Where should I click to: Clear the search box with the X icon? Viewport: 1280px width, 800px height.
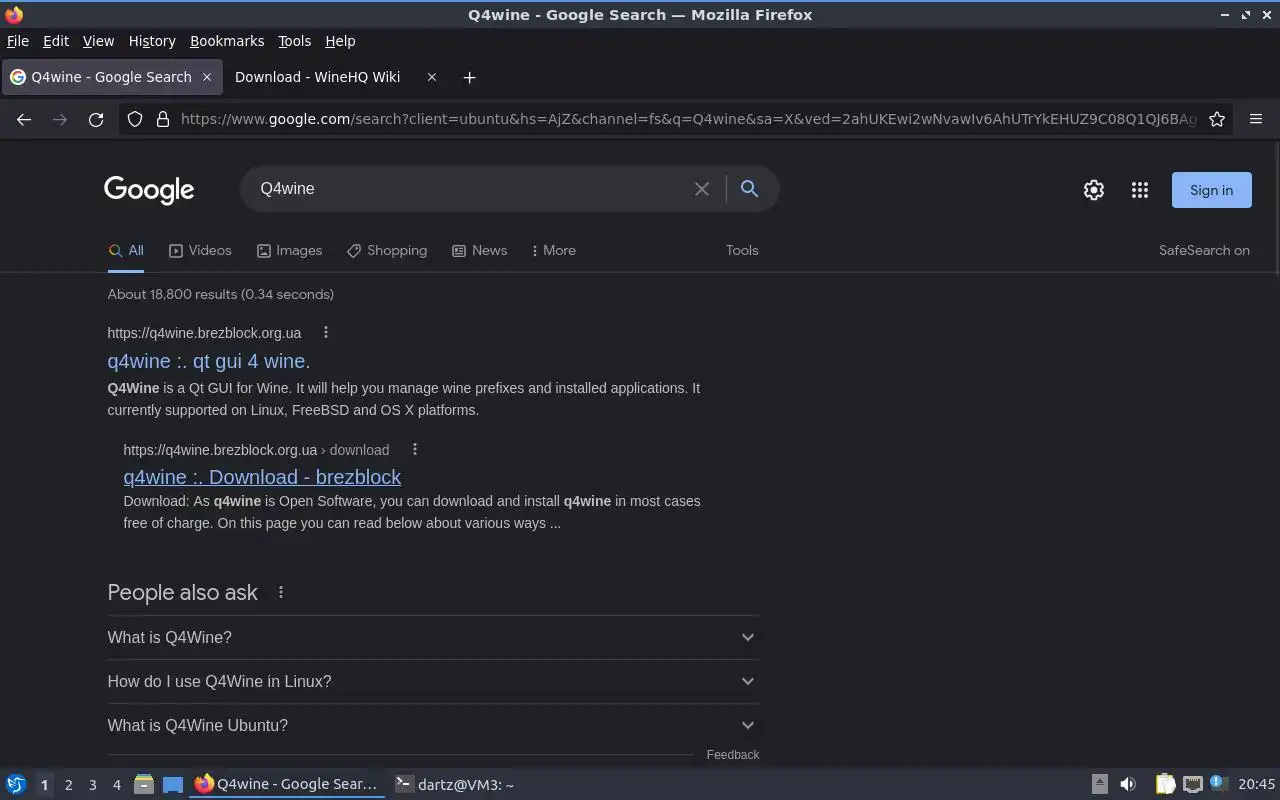702,189
